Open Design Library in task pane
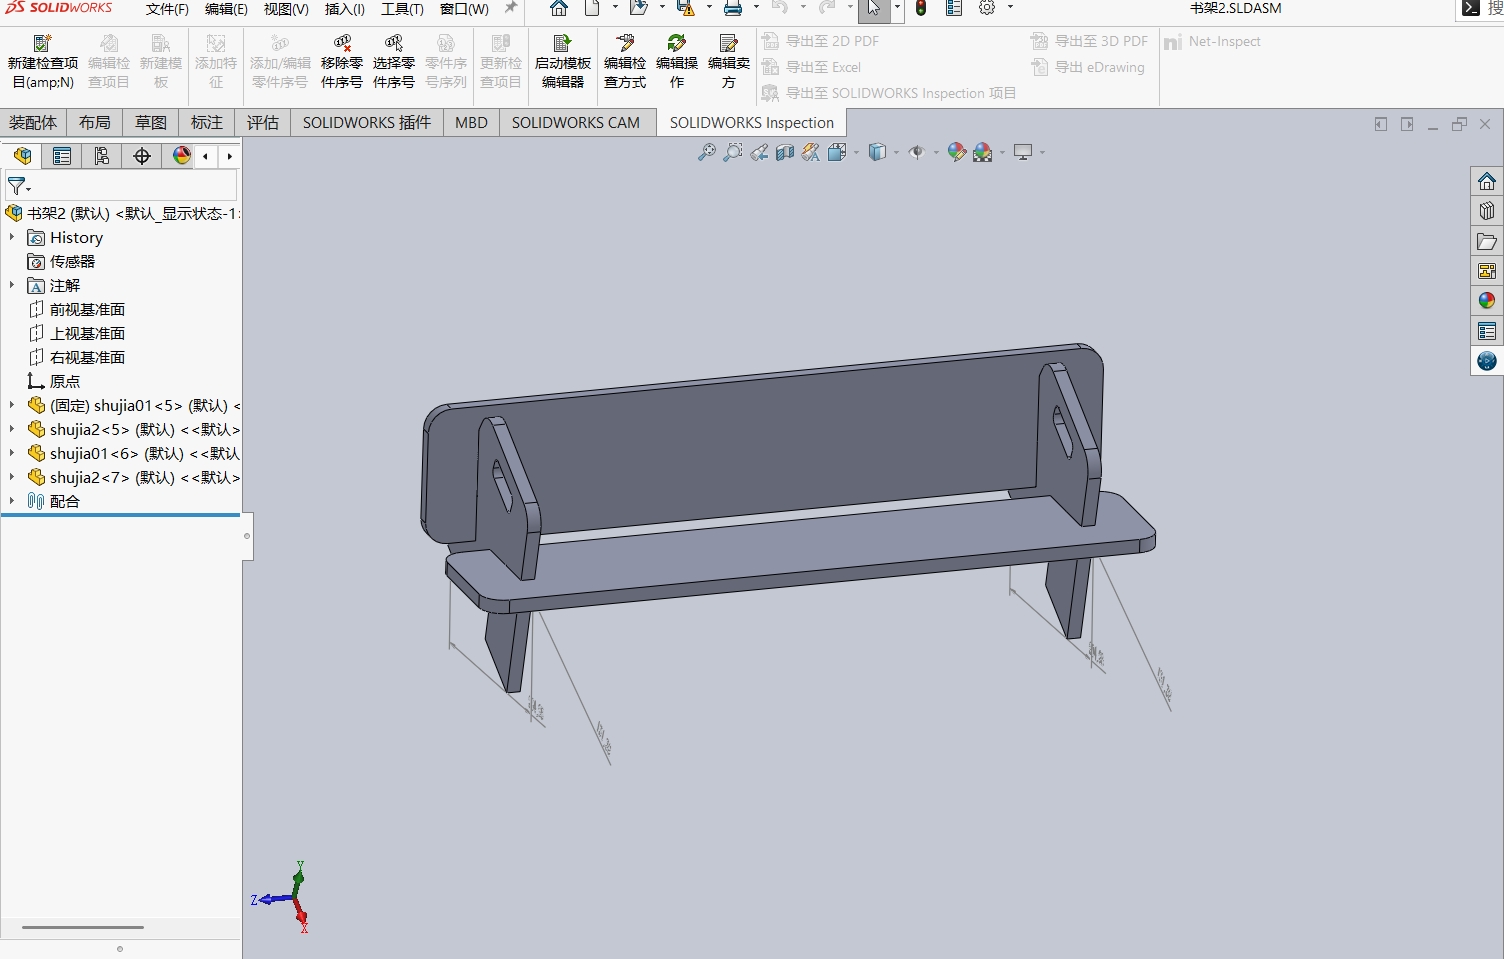 pos(1487,211)
